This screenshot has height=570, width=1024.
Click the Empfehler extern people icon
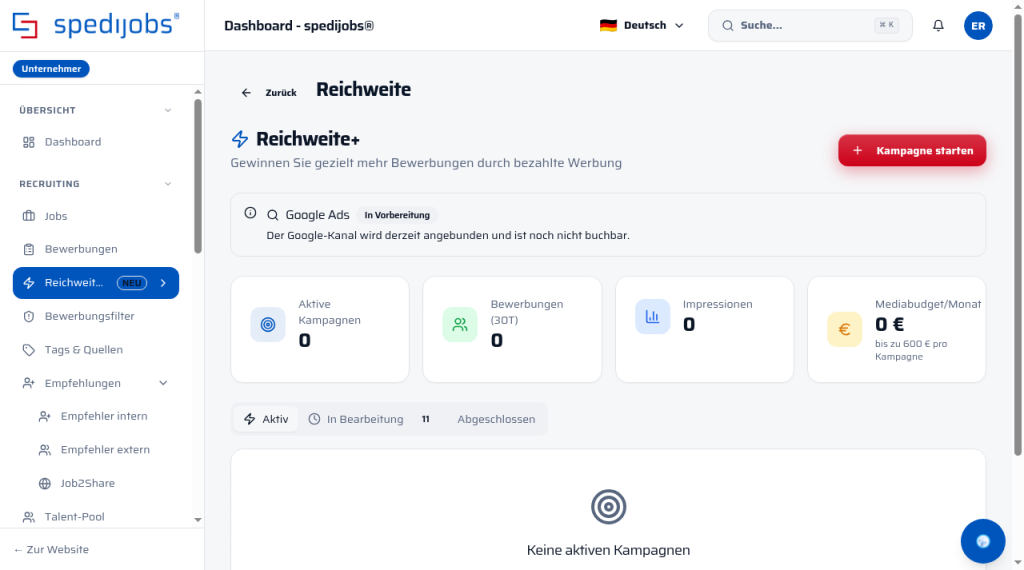pos(44,450)
